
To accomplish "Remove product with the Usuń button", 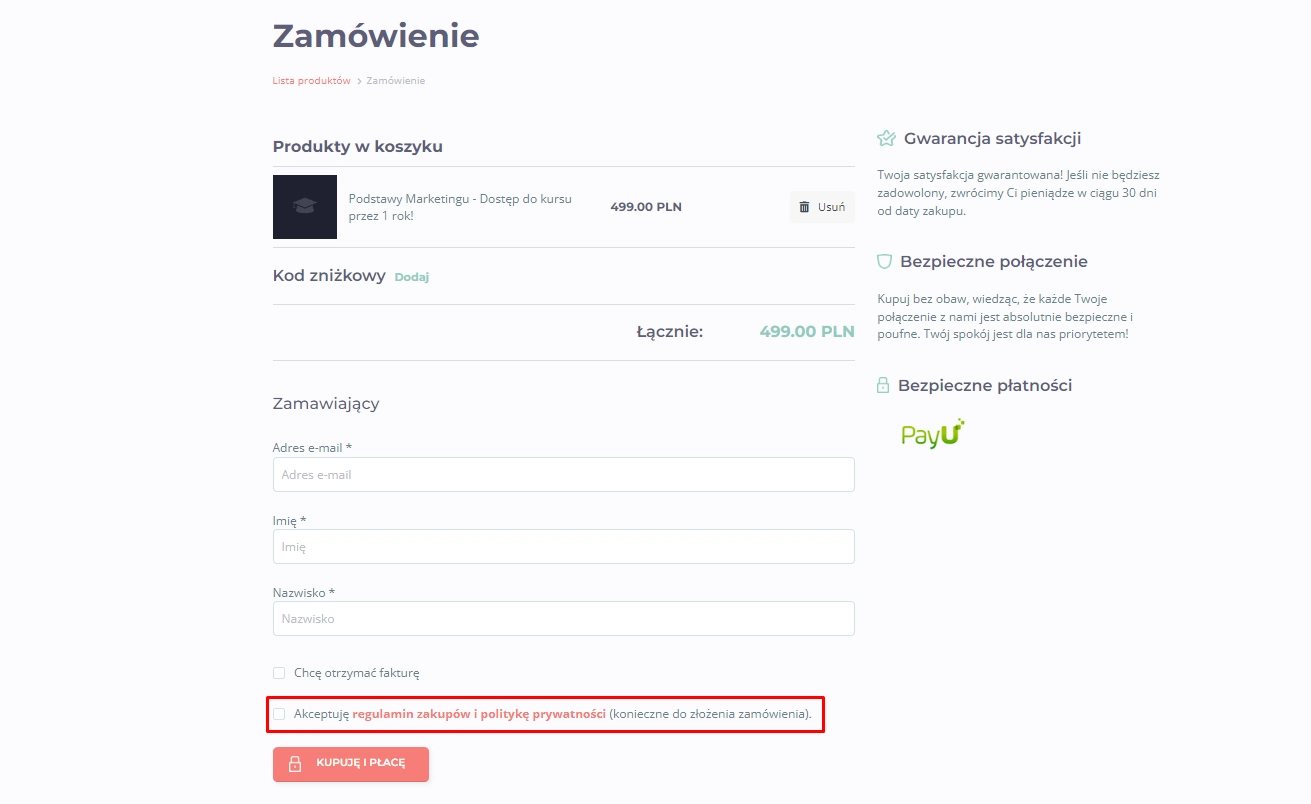I will [822, 207].
